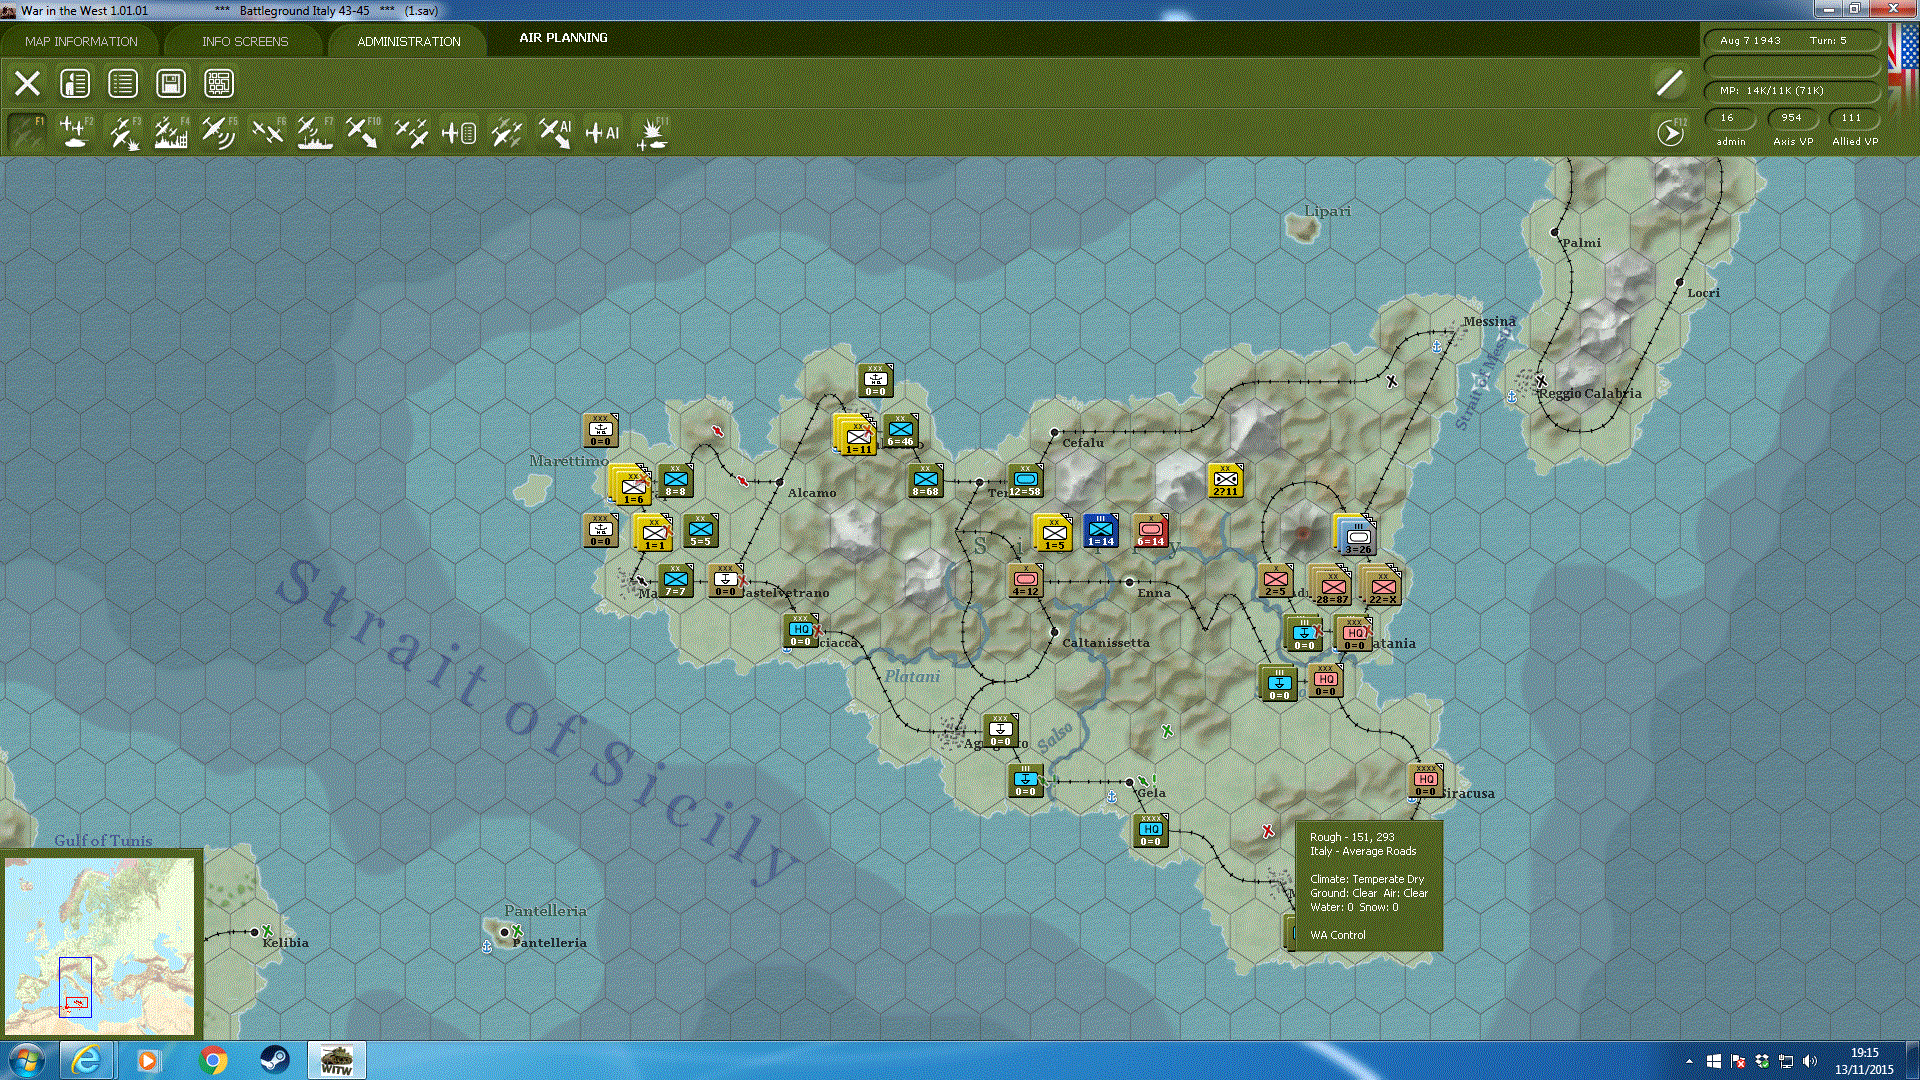Screen dimensions: 1920x1080
Task: Switch to the MAP INFORMATION tab
Action: tap(81, 41)
